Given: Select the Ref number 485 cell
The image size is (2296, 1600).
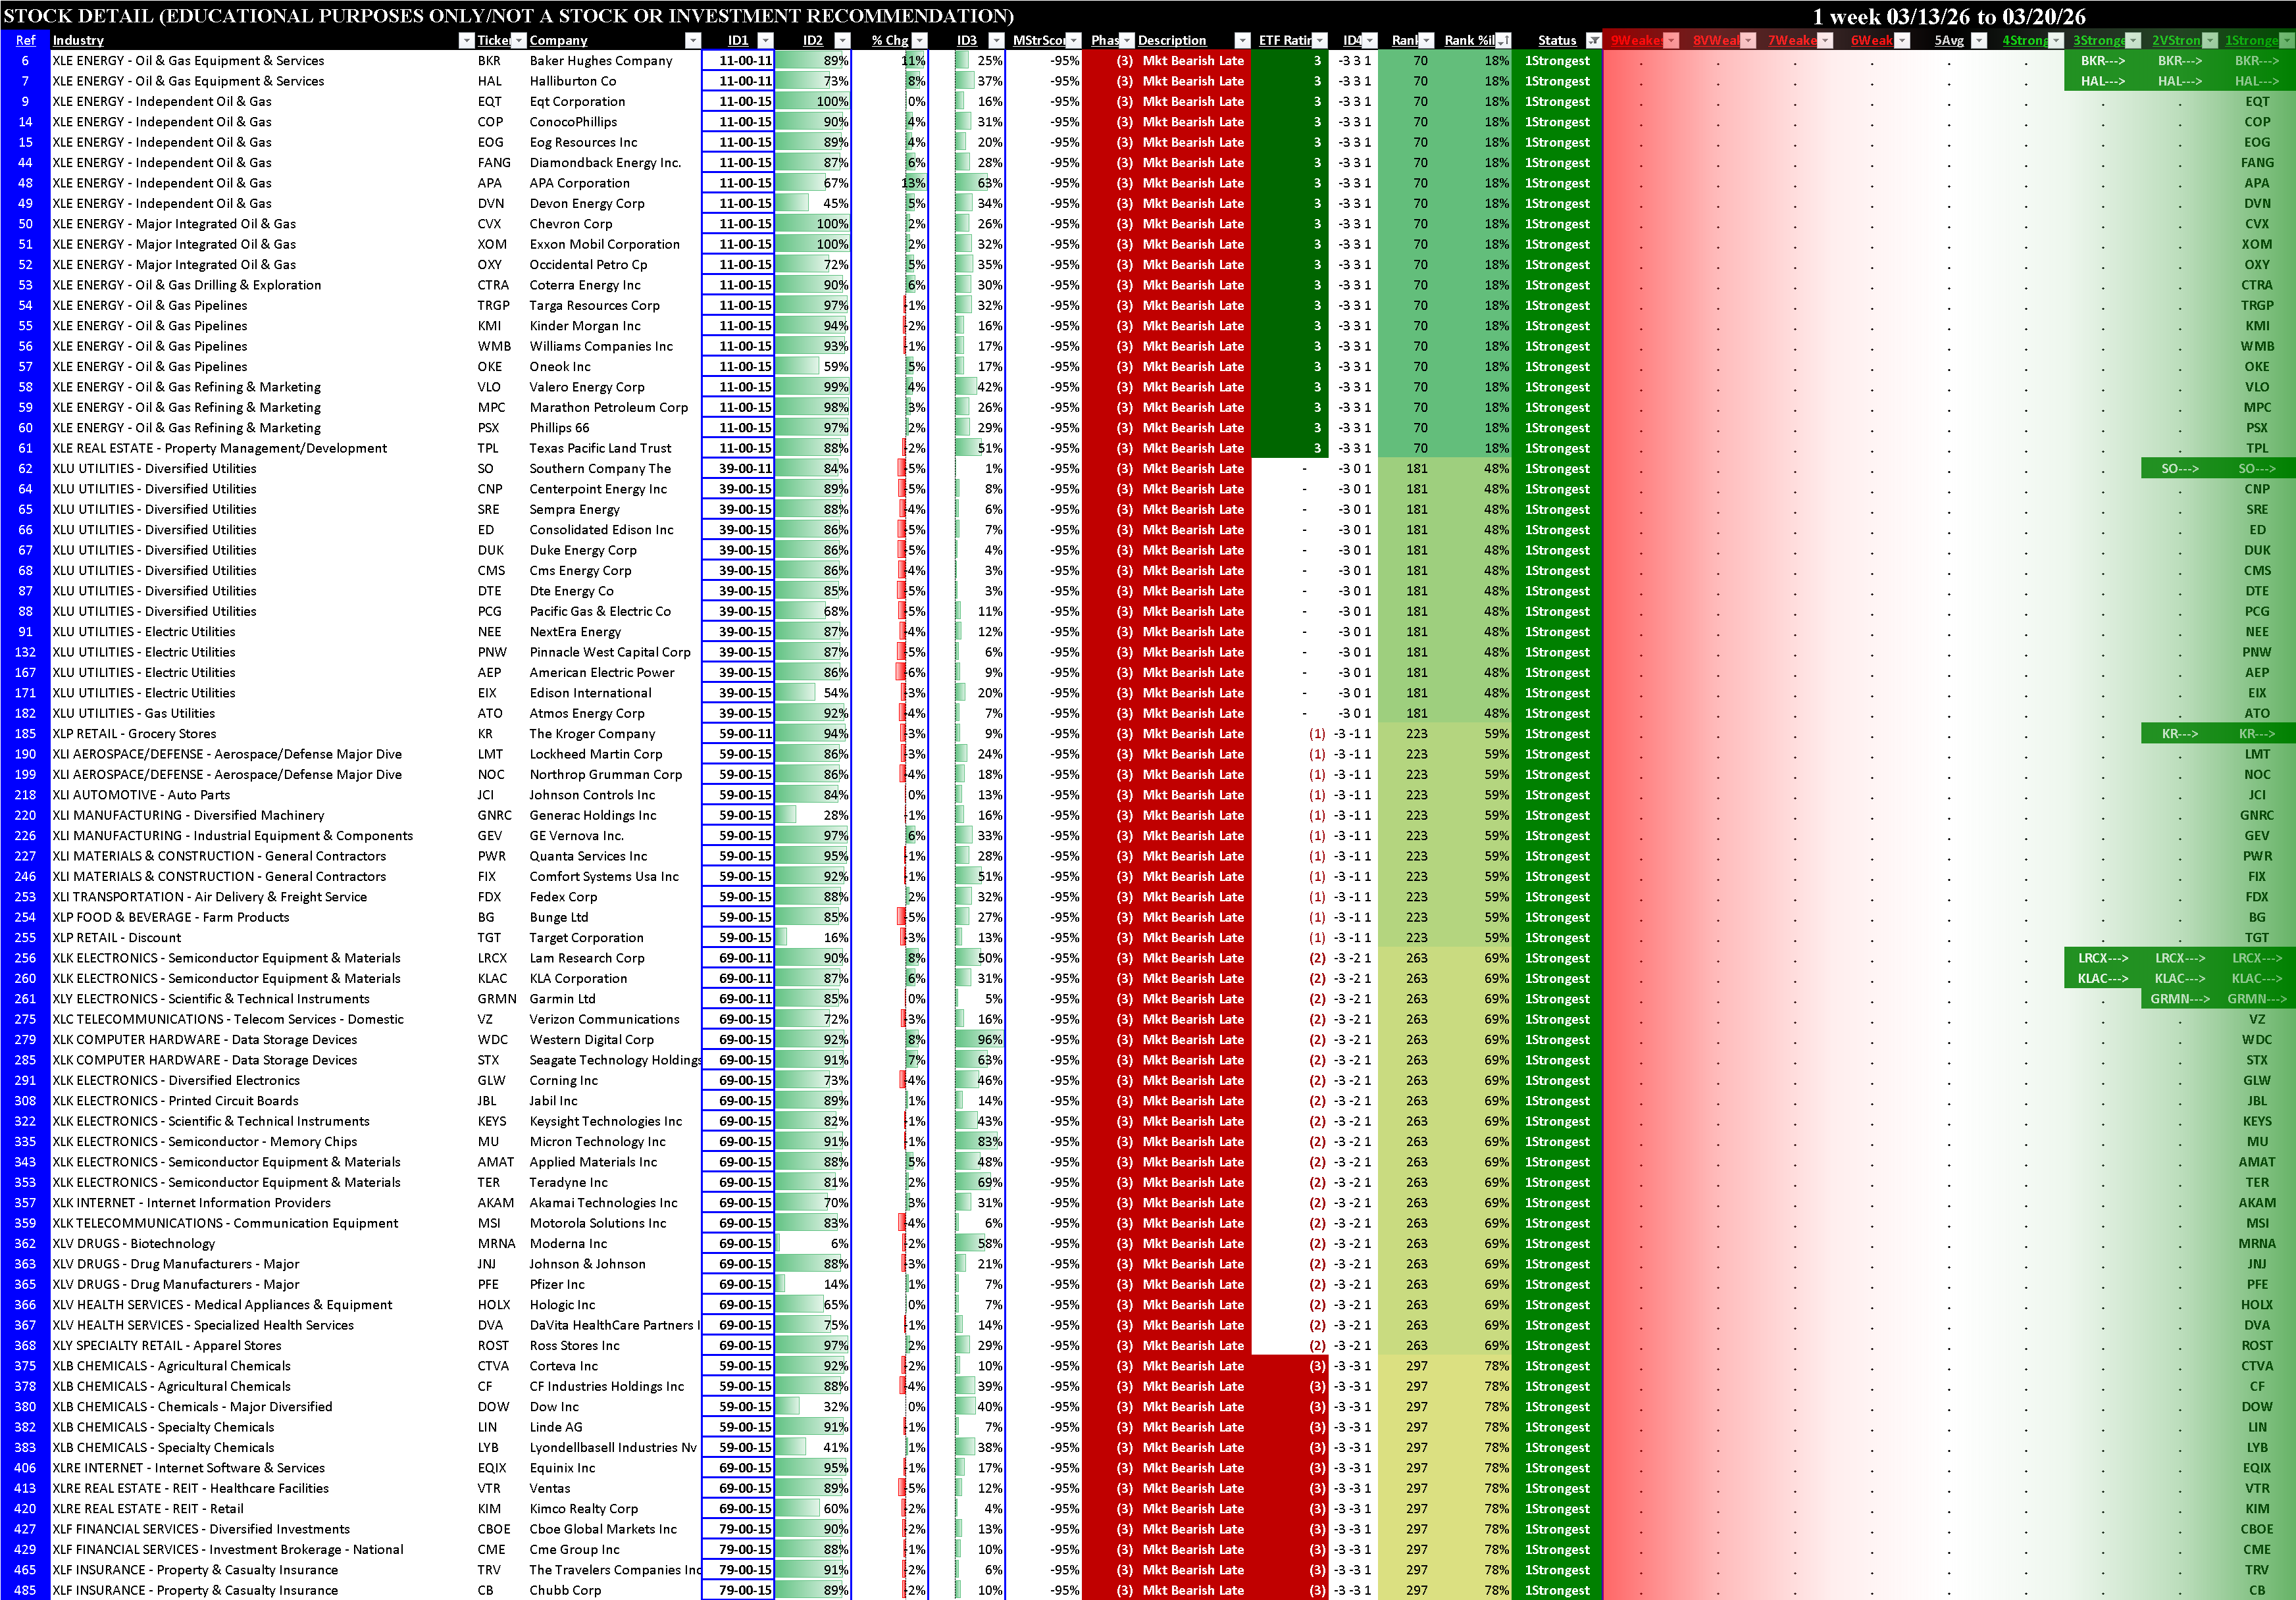Looking at the screenshot, I should point(25,1590).
